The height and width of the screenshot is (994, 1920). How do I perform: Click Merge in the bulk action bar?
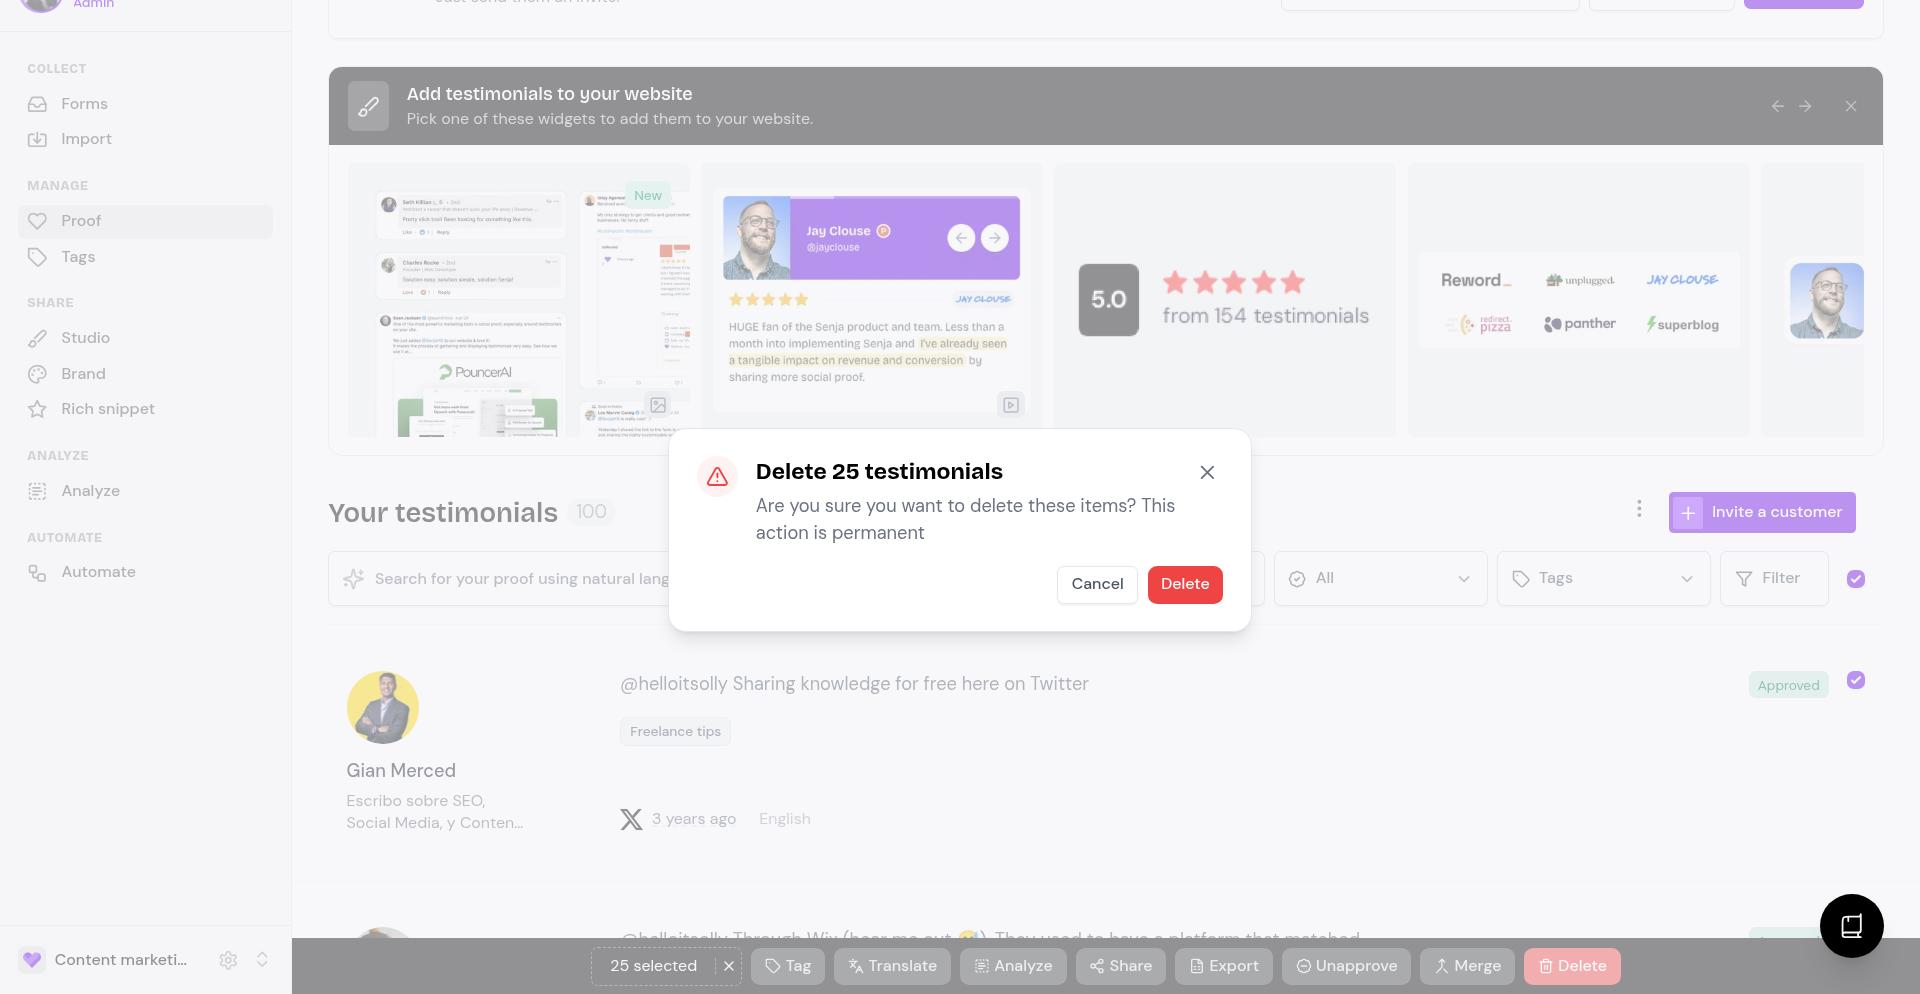1466,966
